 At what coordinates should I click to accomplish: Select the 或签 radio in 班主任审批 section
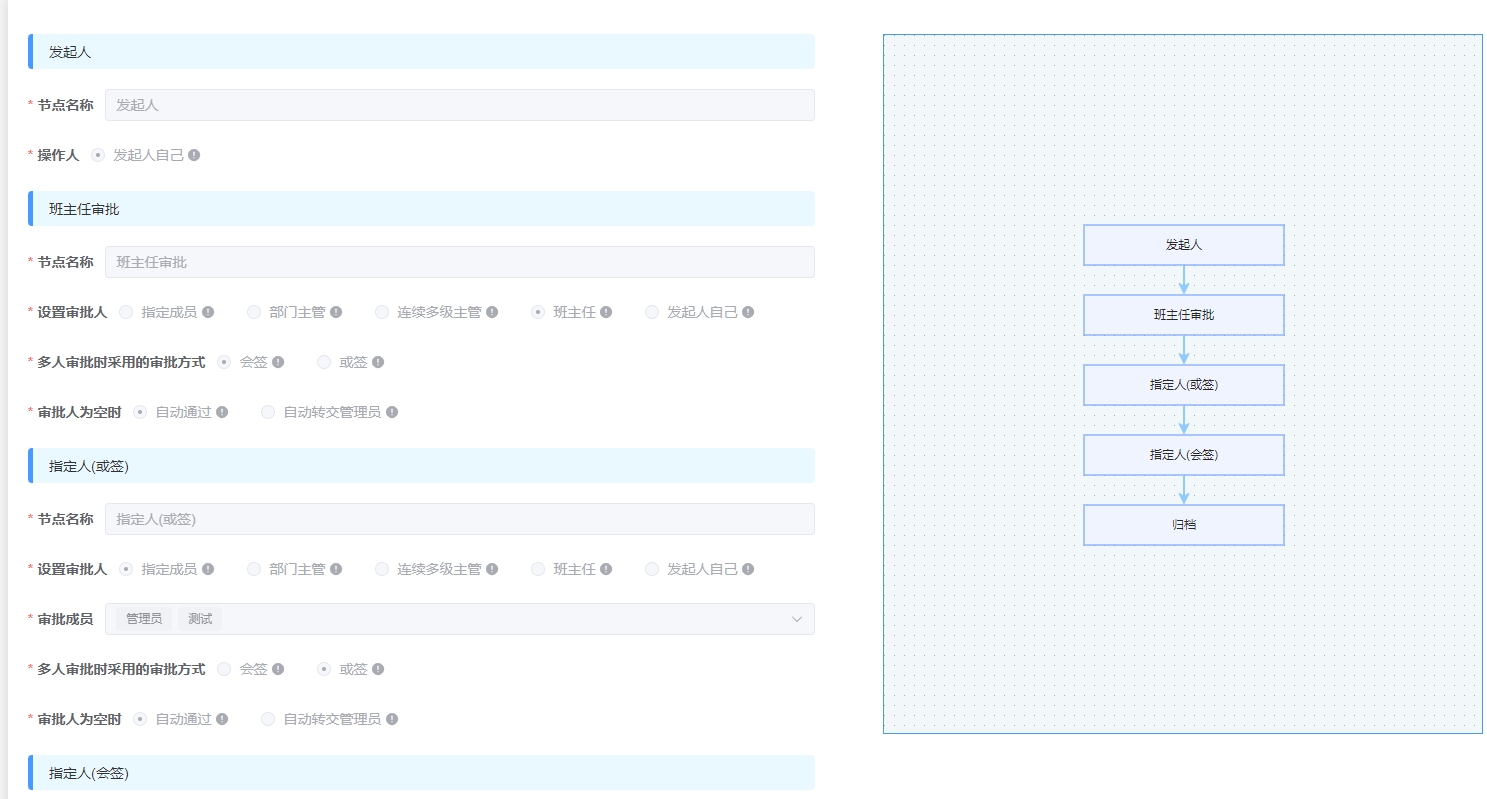pyautogui.click(x=322, y=362)
